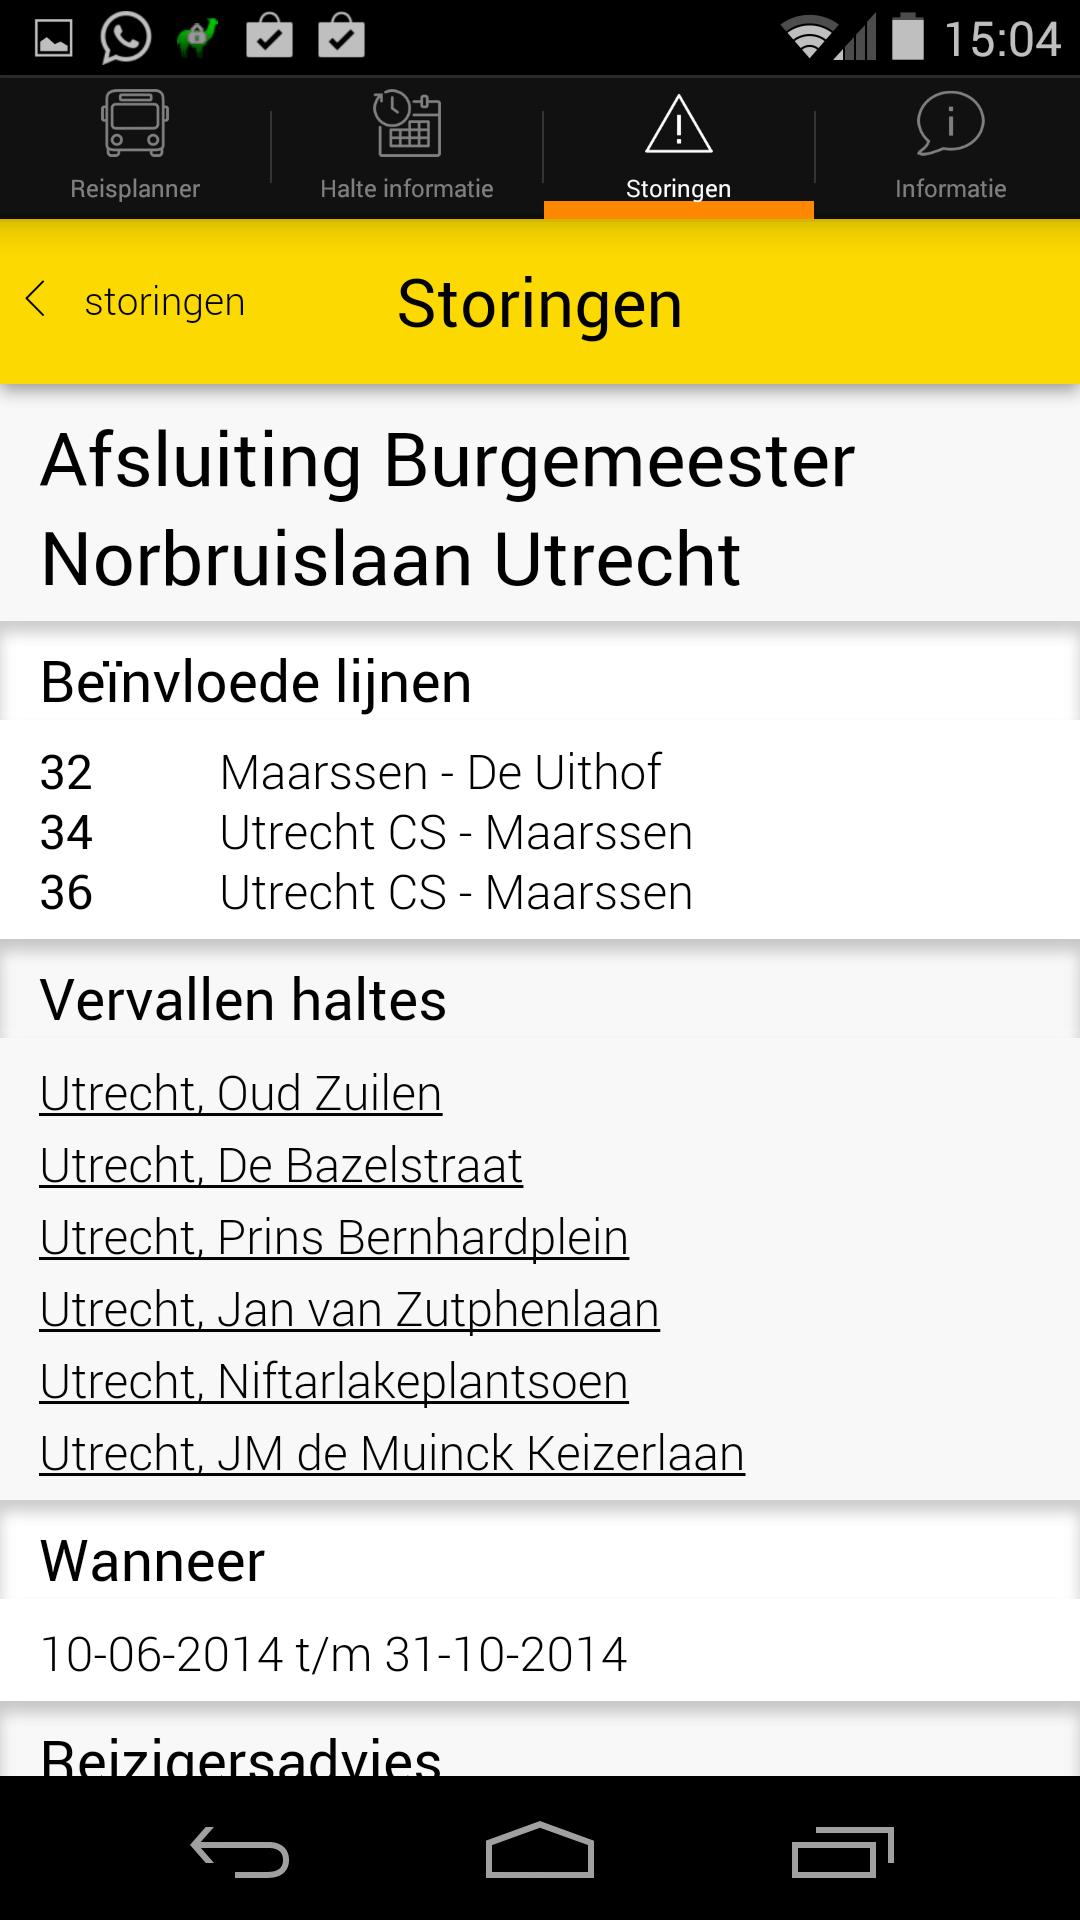Tap the back chevron beside storingen
This screenshot has width=1080, height=1920.
pos(36,300)
